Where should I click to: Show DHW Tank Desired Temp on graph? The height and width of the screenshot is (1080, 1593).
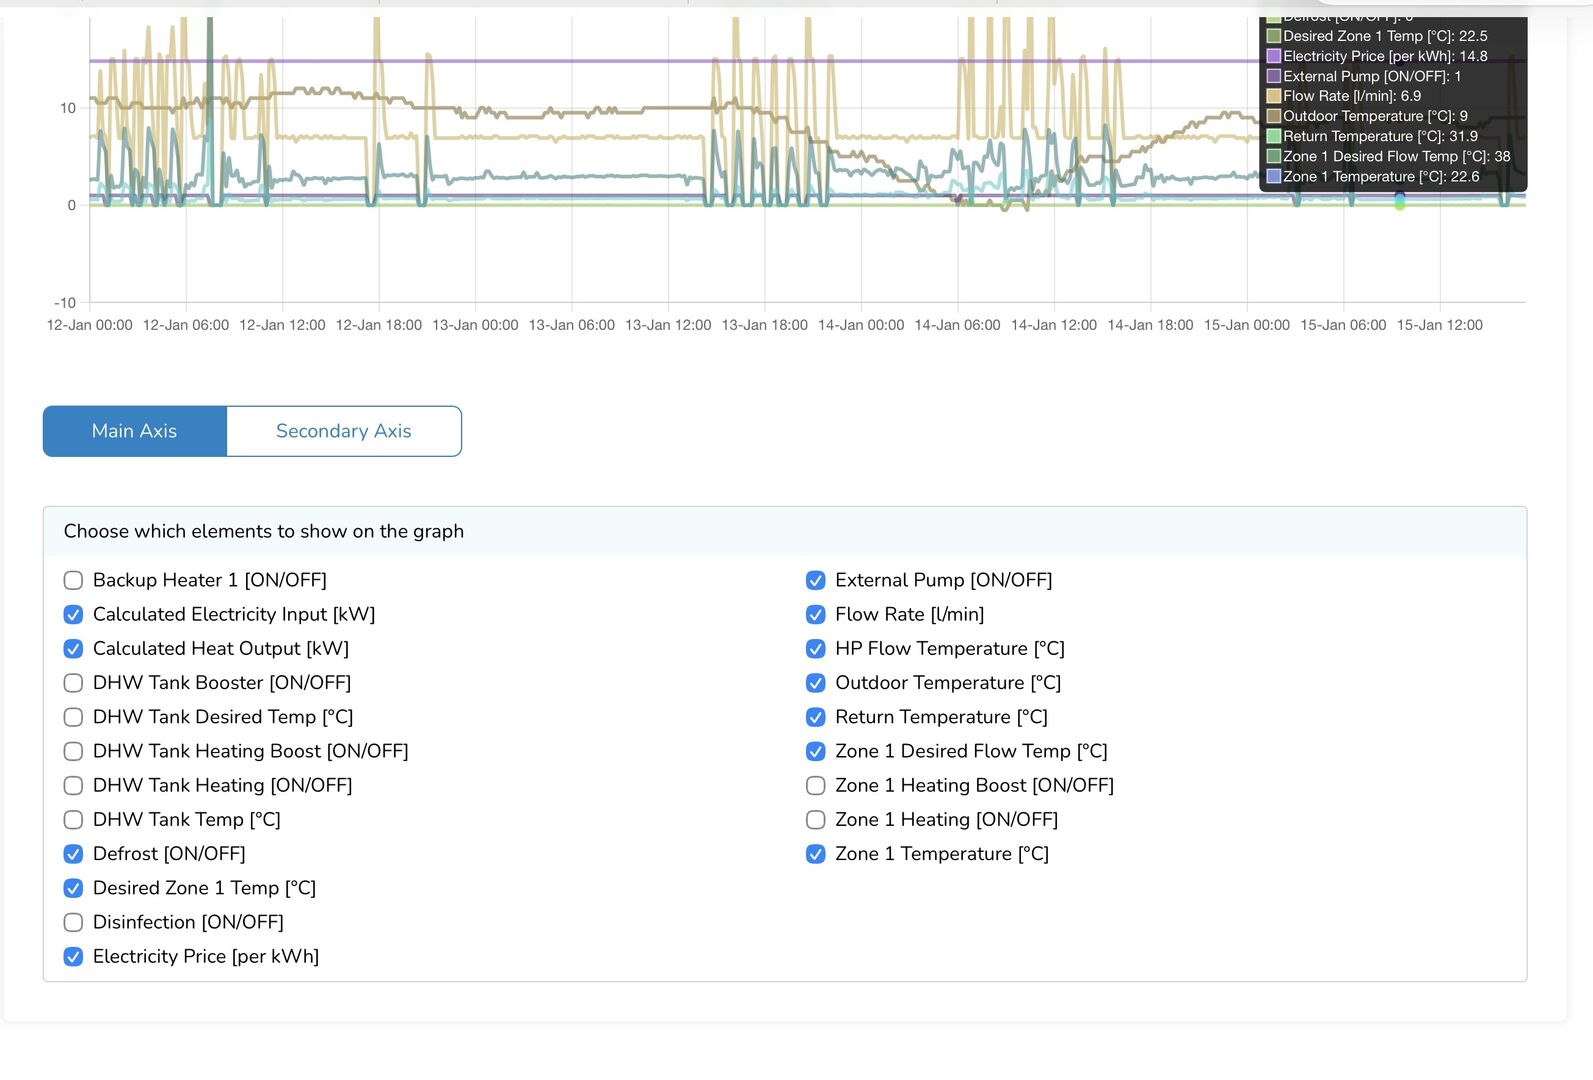(x=73, y=717)
